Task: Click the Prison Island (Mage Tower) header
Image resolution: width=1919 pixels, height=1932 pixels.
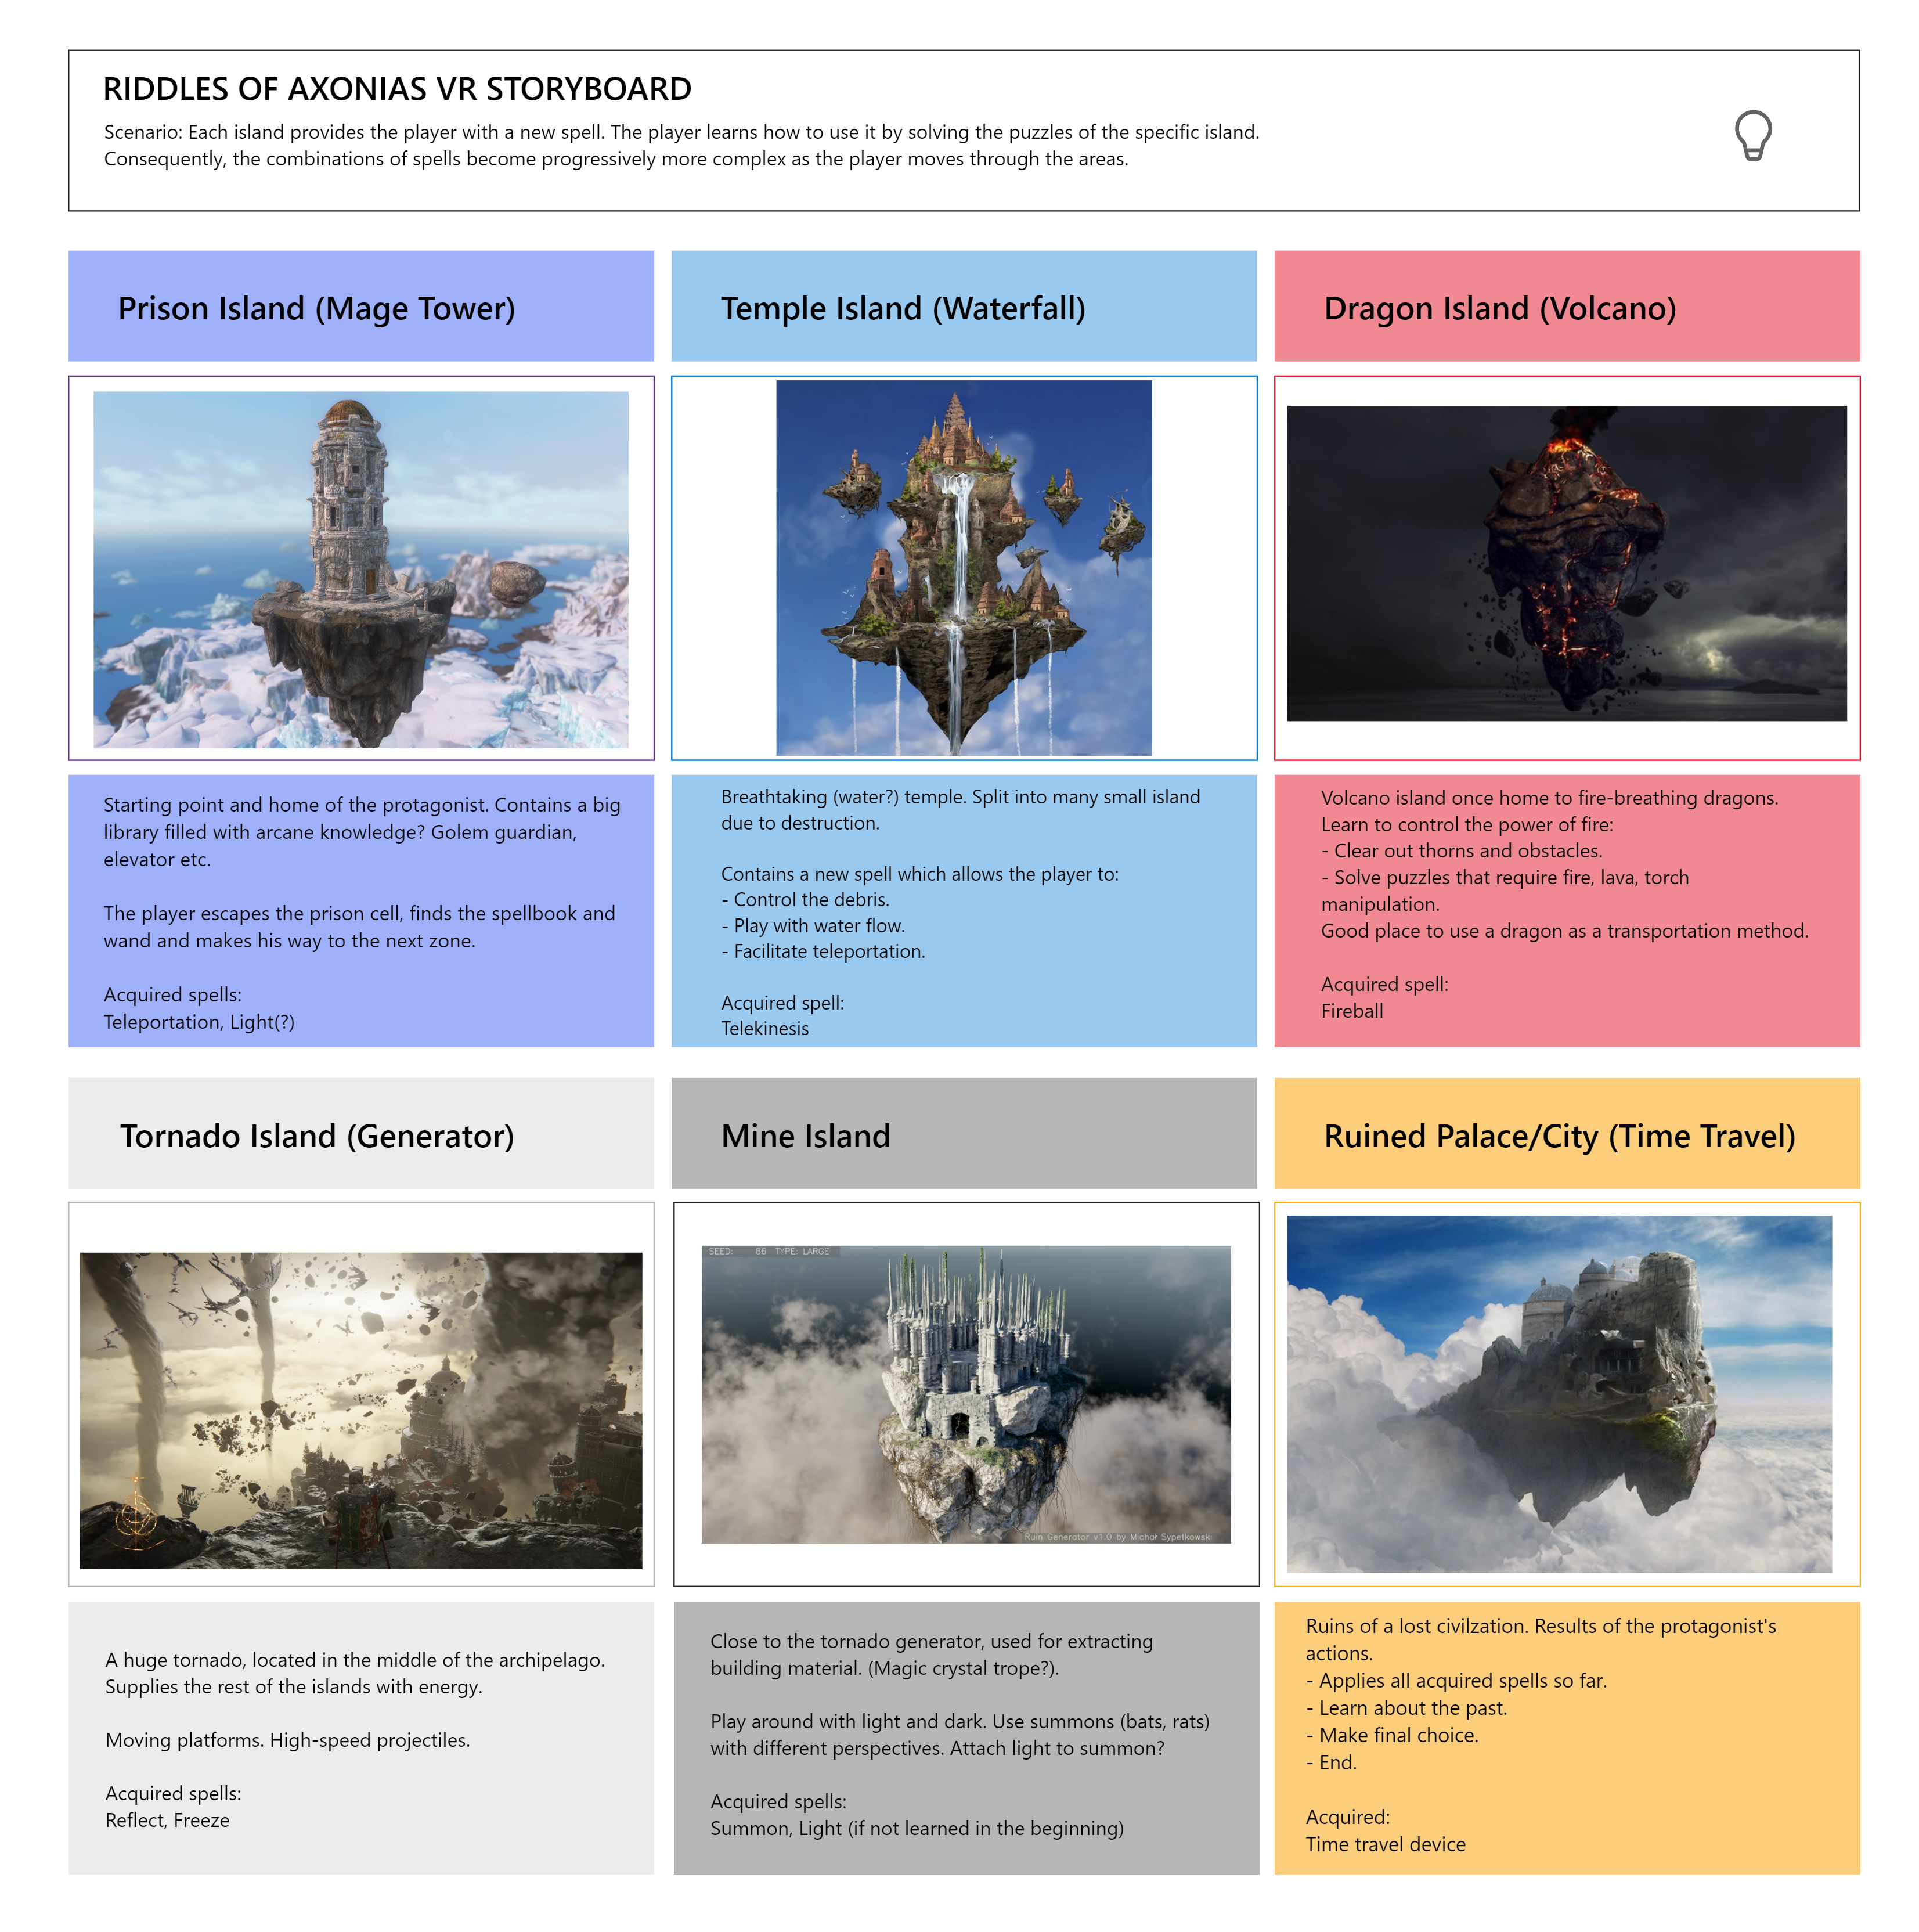Action: tap(316, 308)
